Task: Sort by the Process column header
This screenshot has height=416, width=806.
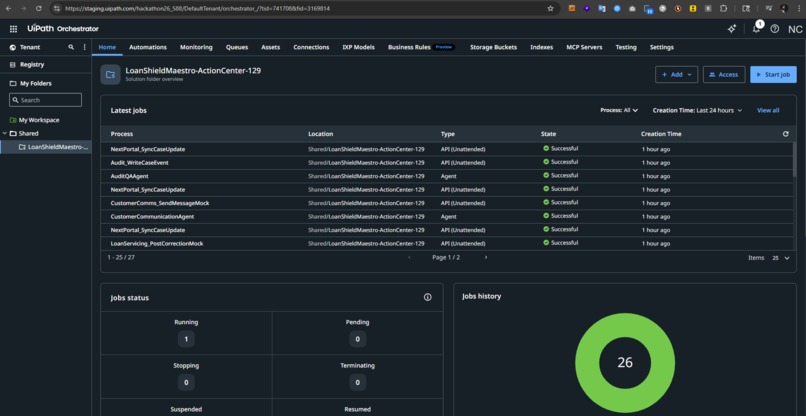Action: [122, 134]
